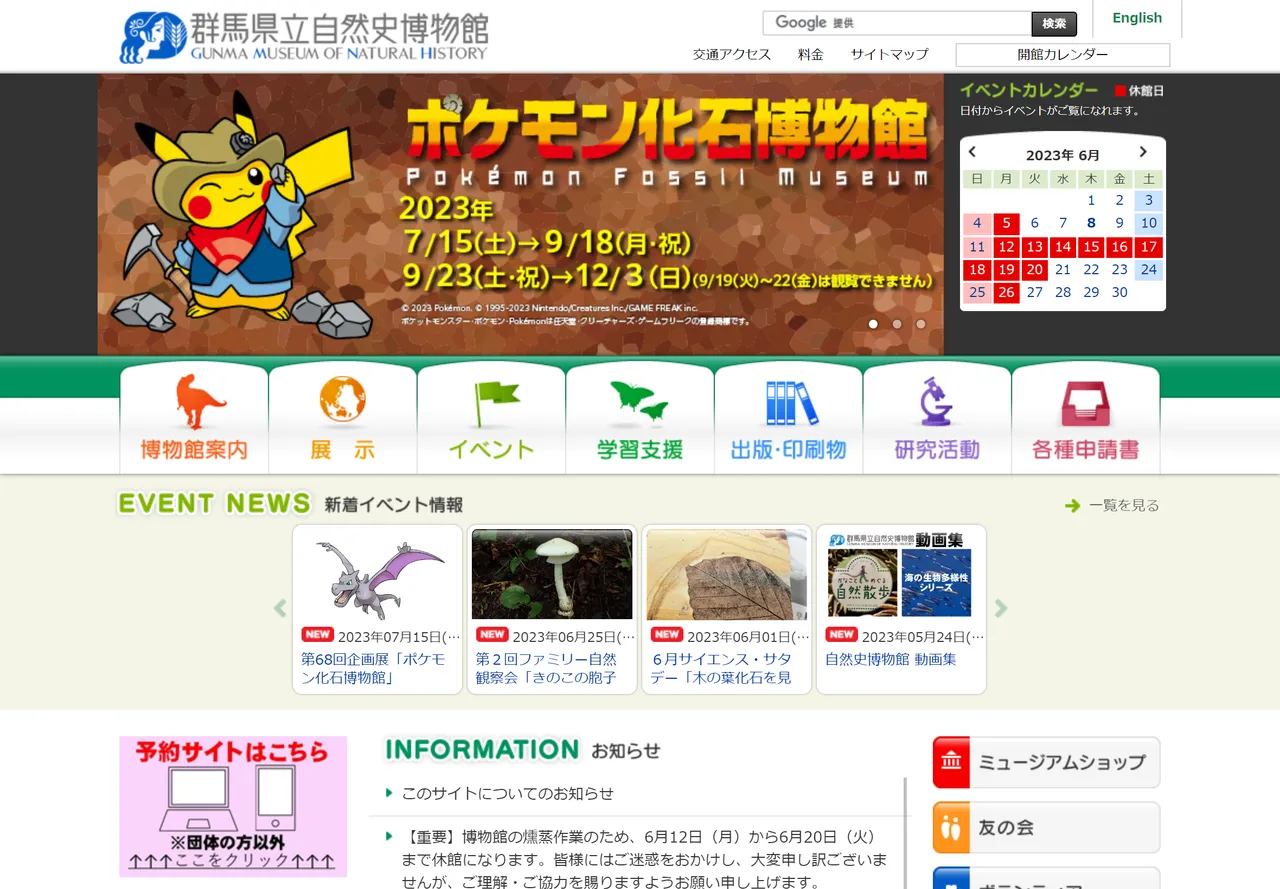Open the ミュージアムショップ button
This screenshot has height=889, width=1280.
(x=1046, y=763)
